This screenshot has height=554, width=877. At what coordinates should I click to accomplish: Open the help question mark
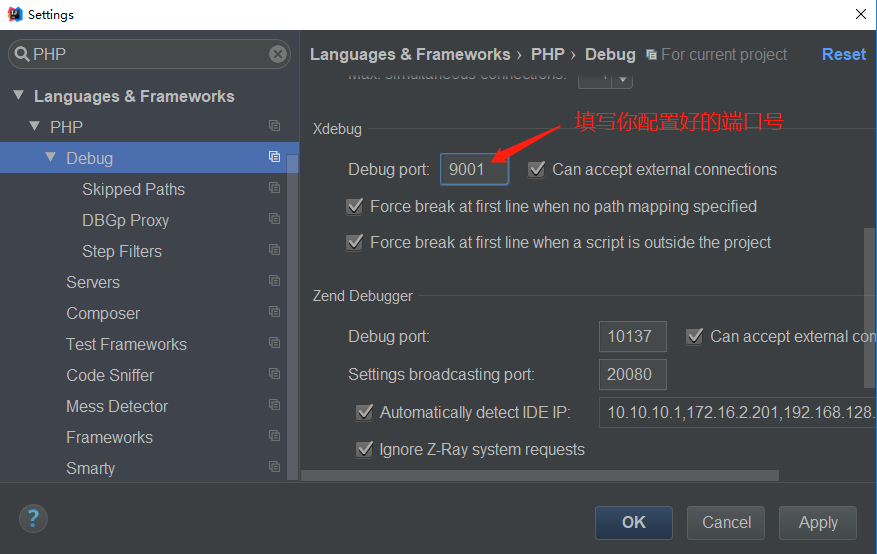pyautogui.click(x=33, y=519)
